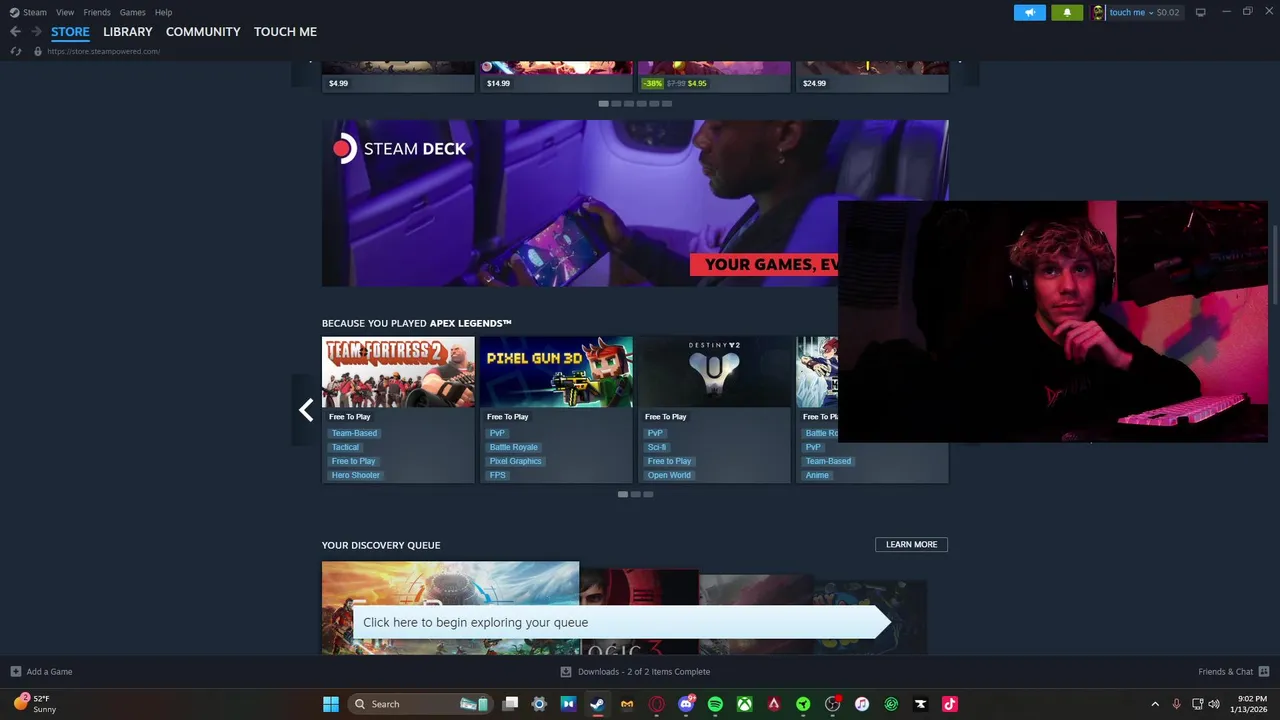The width and height of the screenshot is (1280, 720).
Task: Open the $14.99 game card
Action: [556, 76]
